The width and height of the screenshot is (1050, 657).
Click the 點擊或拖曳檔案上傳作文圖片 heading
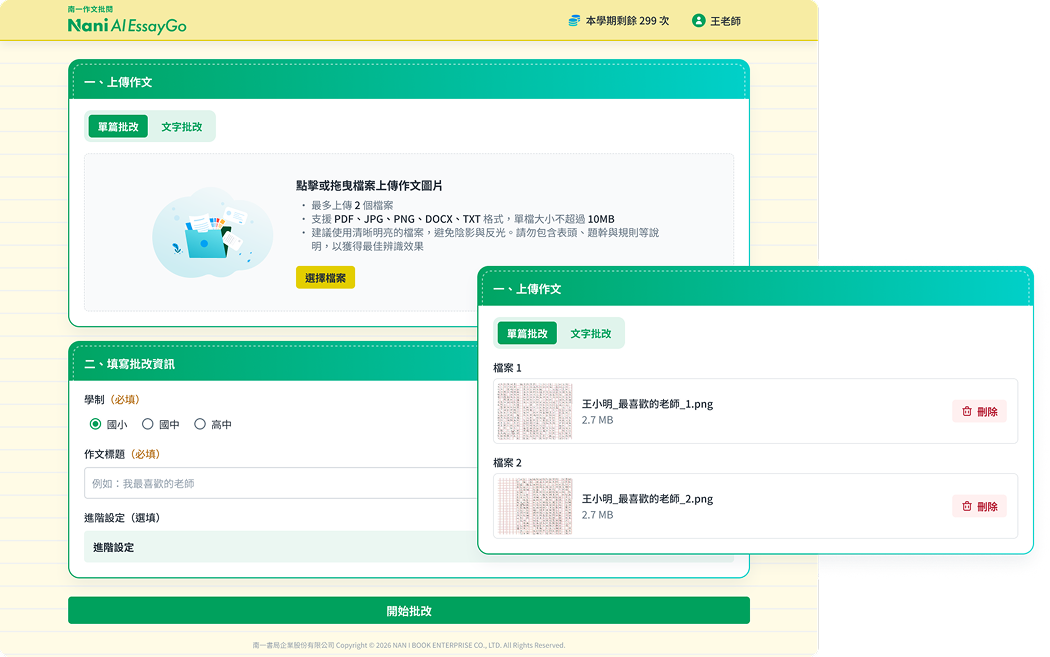pos(369,186)
